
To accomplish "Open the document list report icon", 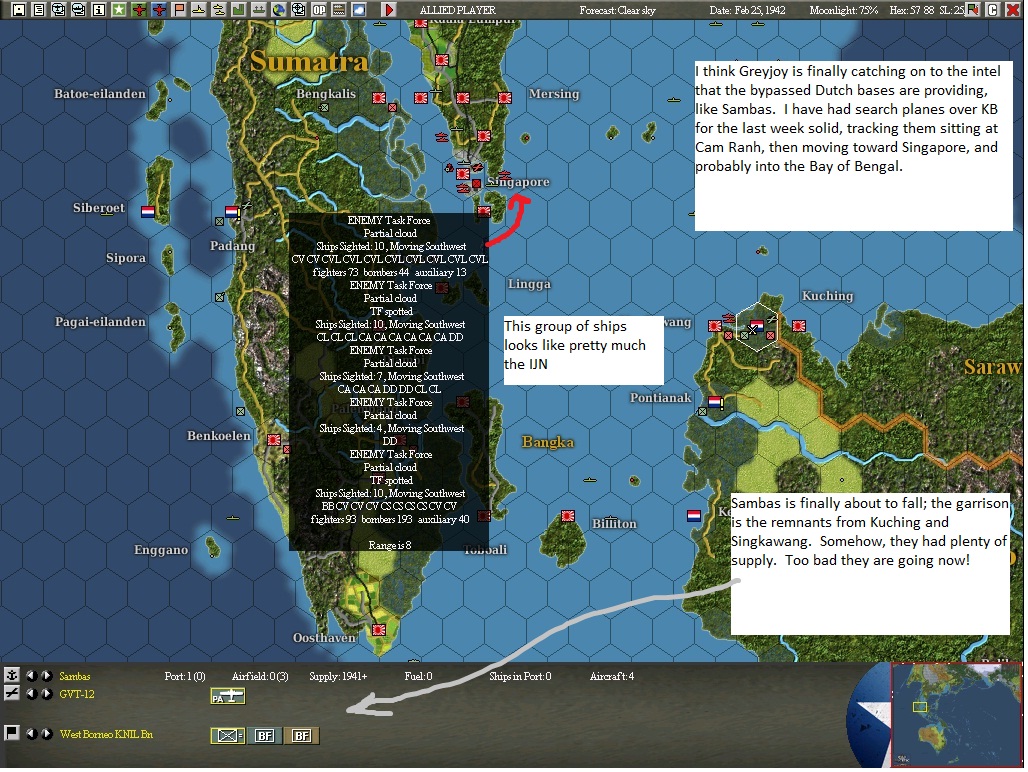I will 39,9.
